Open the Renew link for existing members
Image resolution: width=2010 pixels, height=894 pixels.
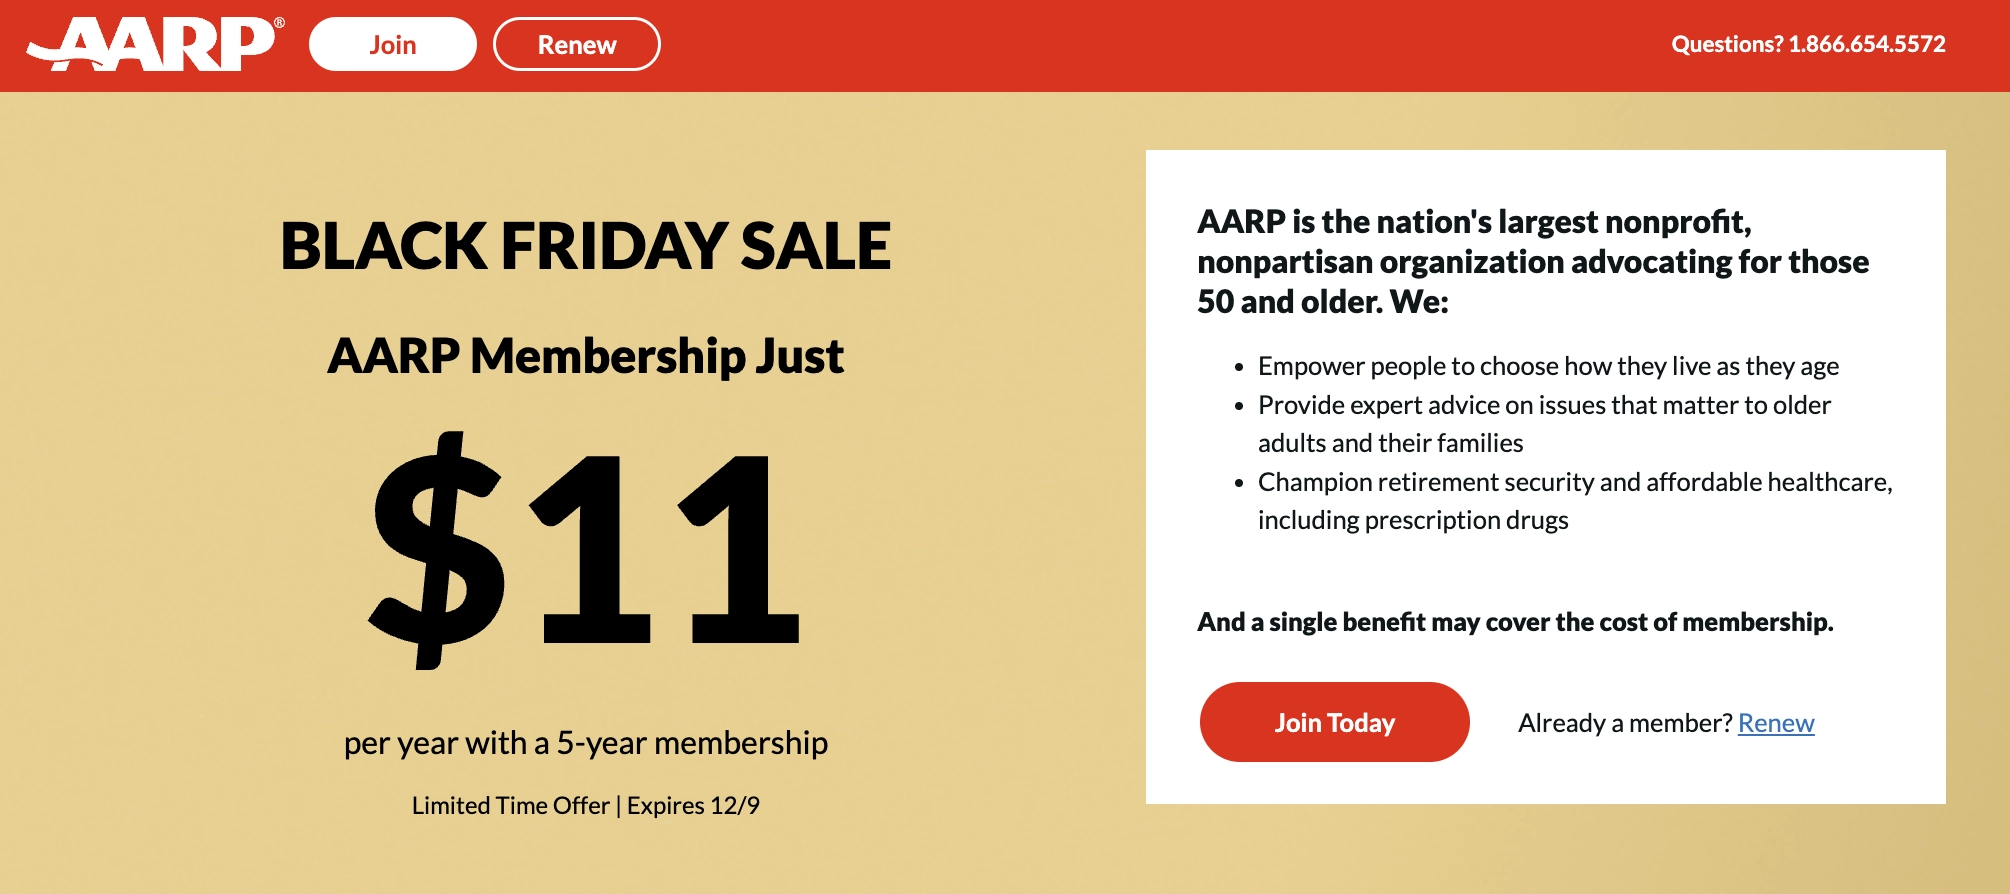pyautogui.click(x=1777, y=722)
